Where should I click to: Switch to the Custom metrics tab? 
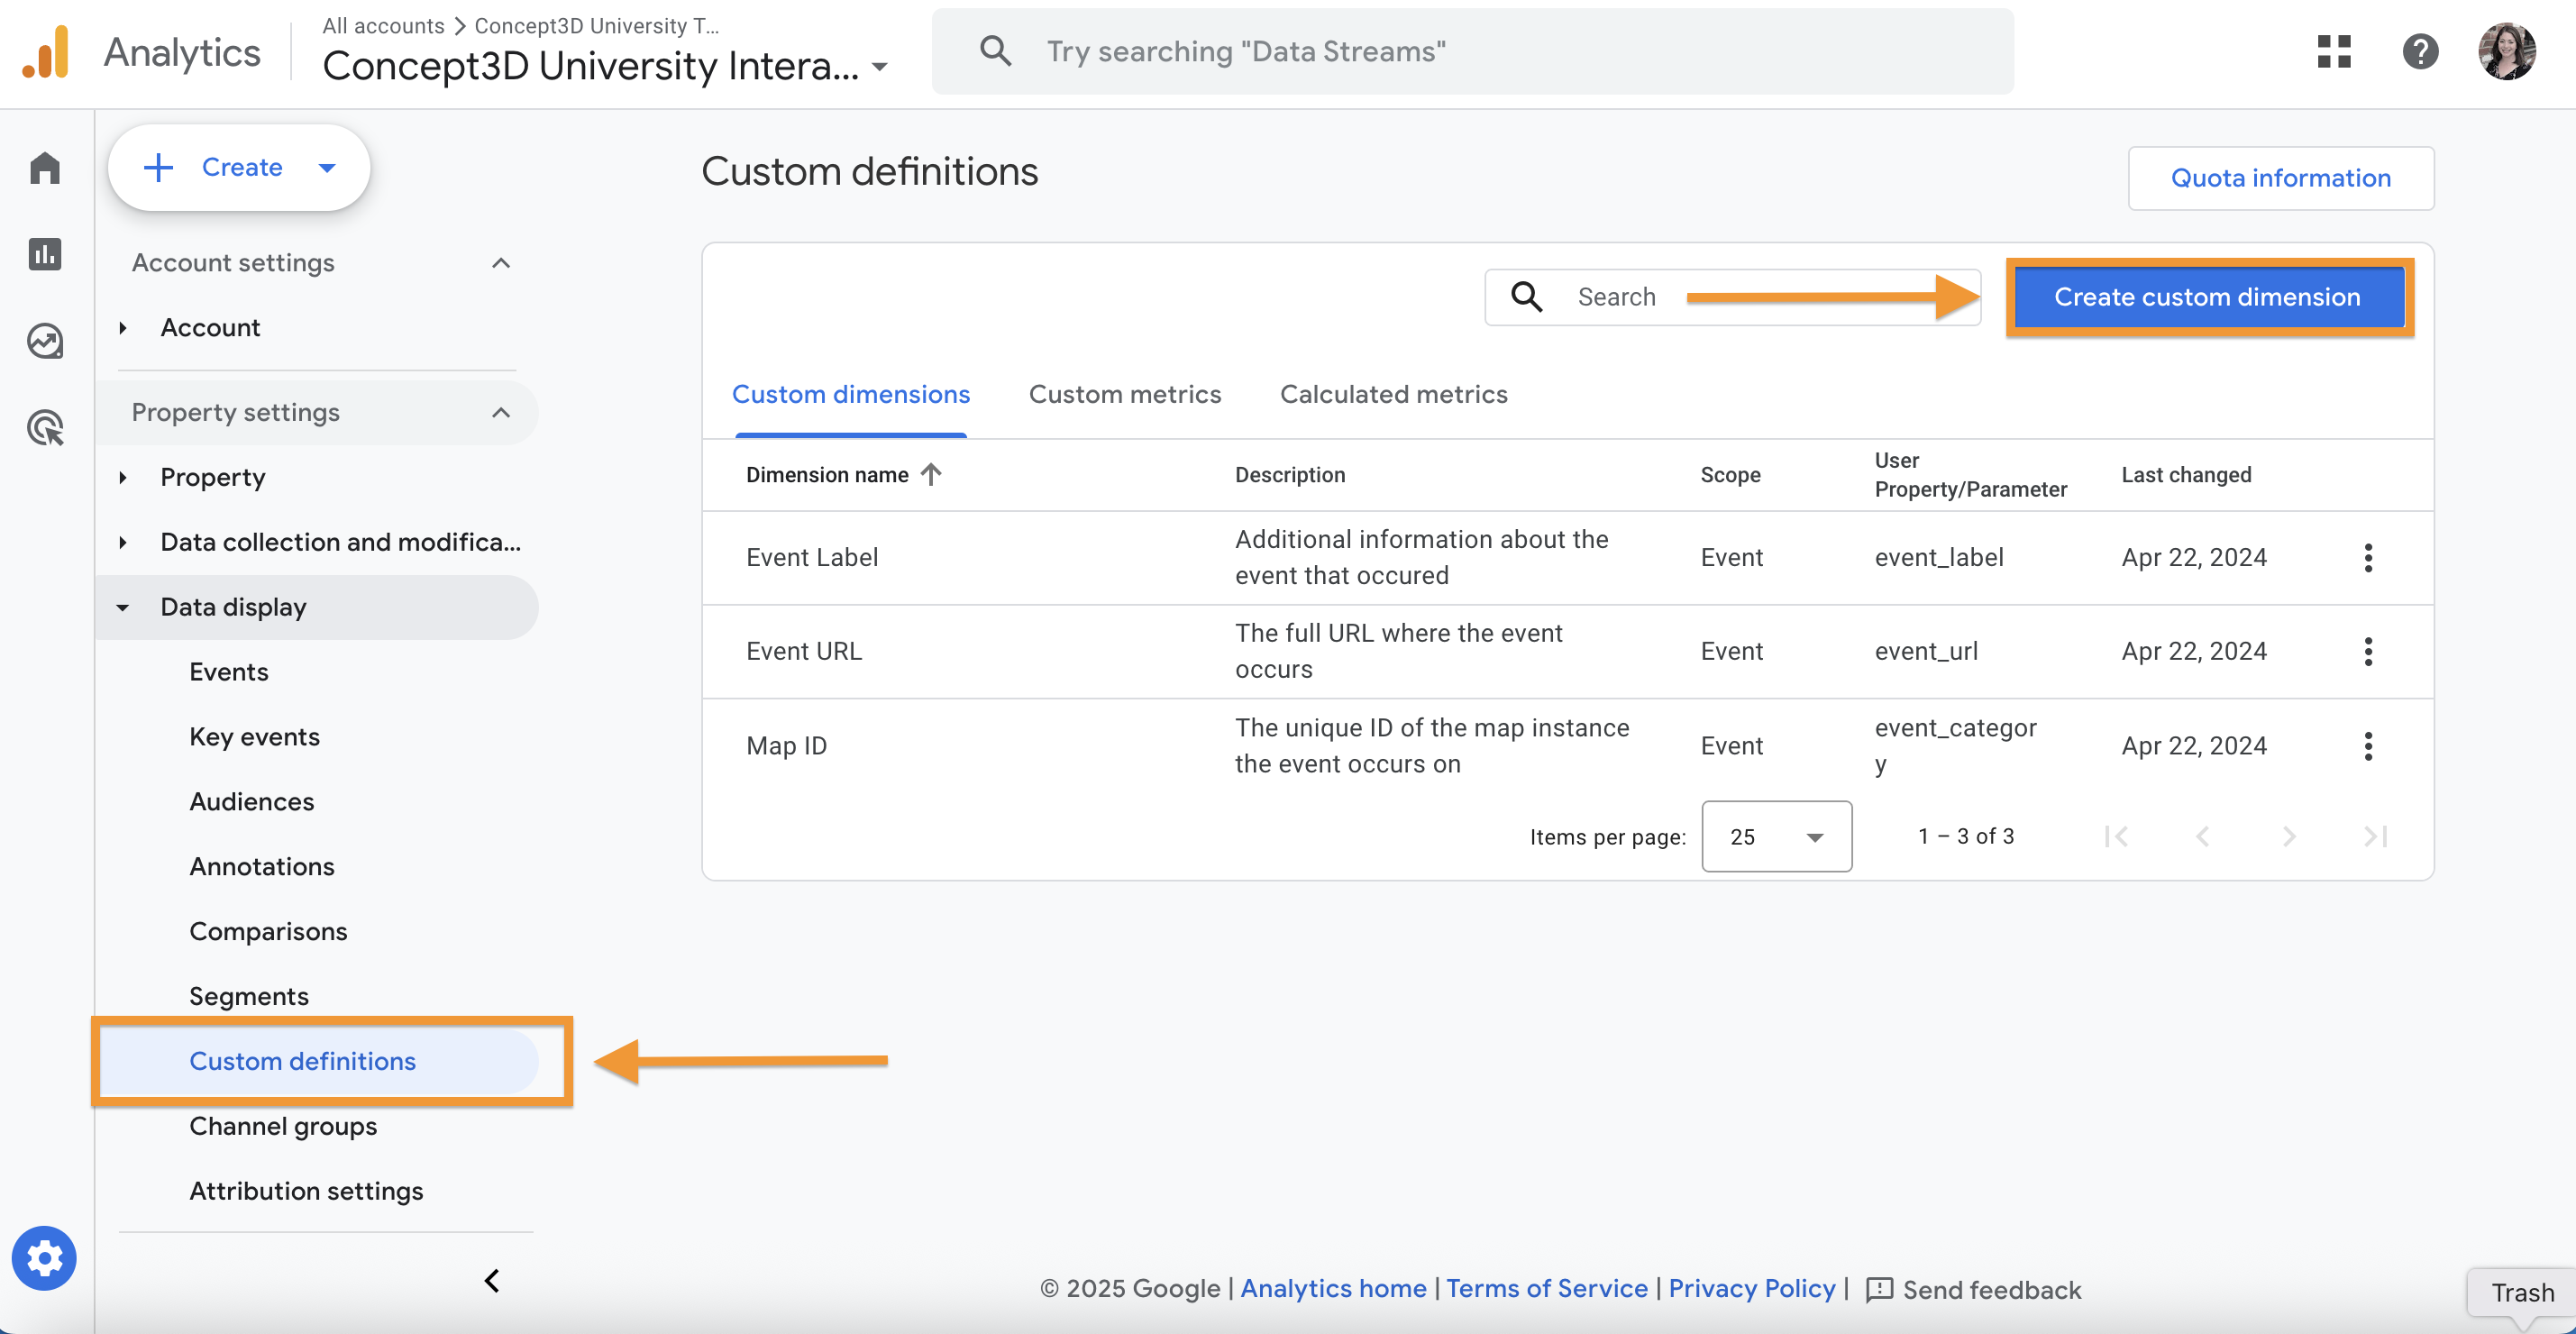click(1125, 395)
